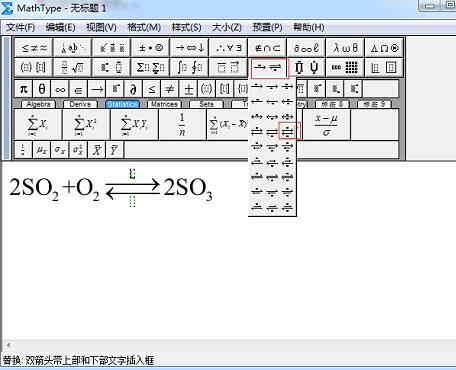Screen dimensions: 456x370
Task: Open the fence templates palette
Action: [x=34, y=68]
